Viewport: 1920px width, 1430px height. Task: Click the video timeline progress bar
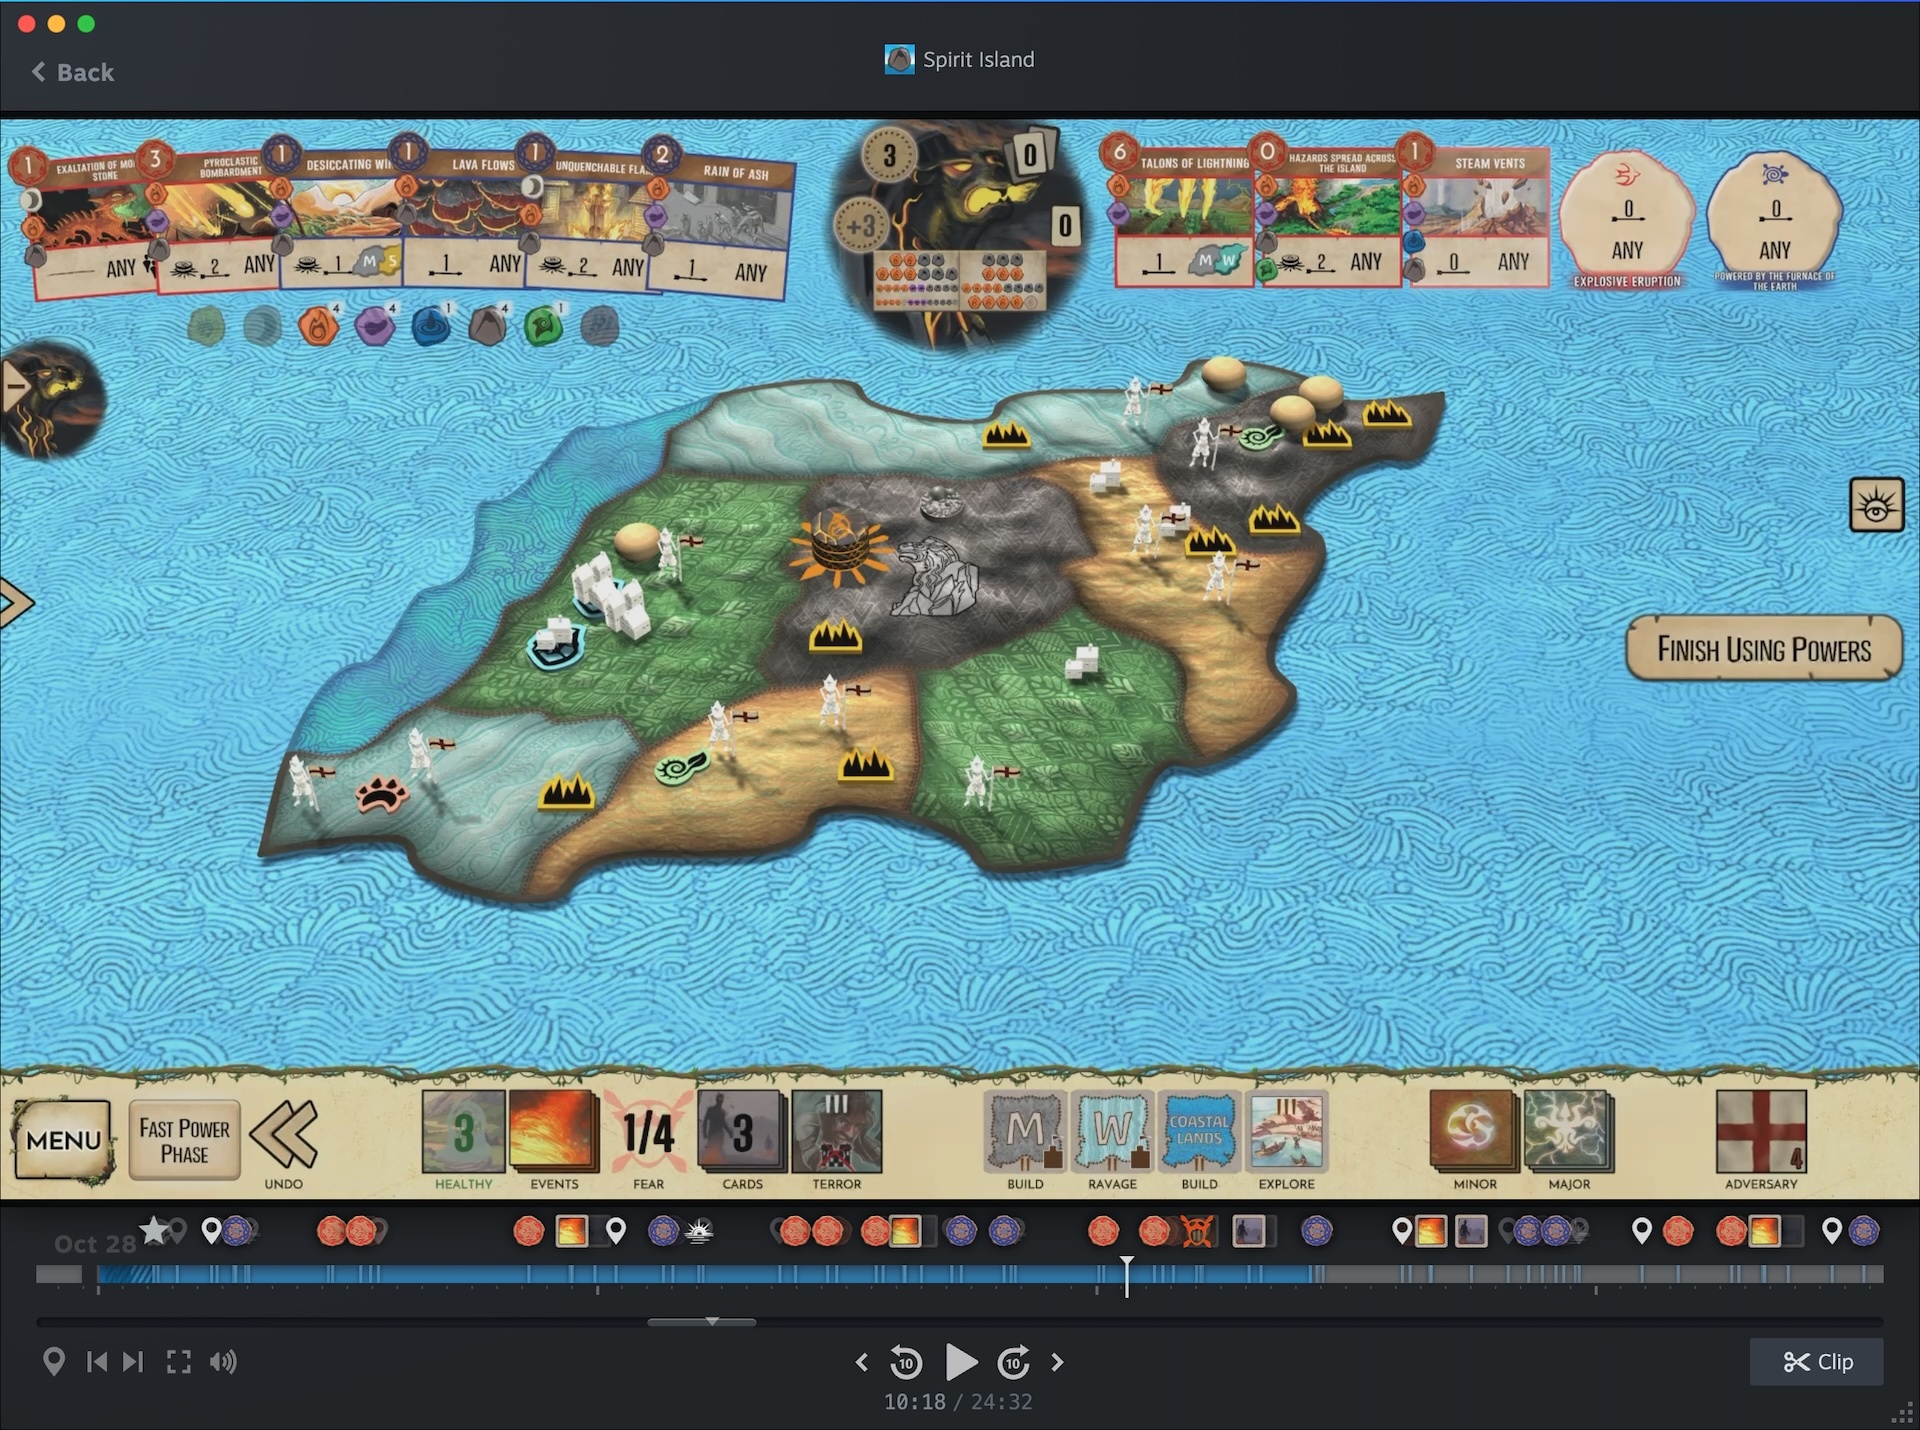960,1274
